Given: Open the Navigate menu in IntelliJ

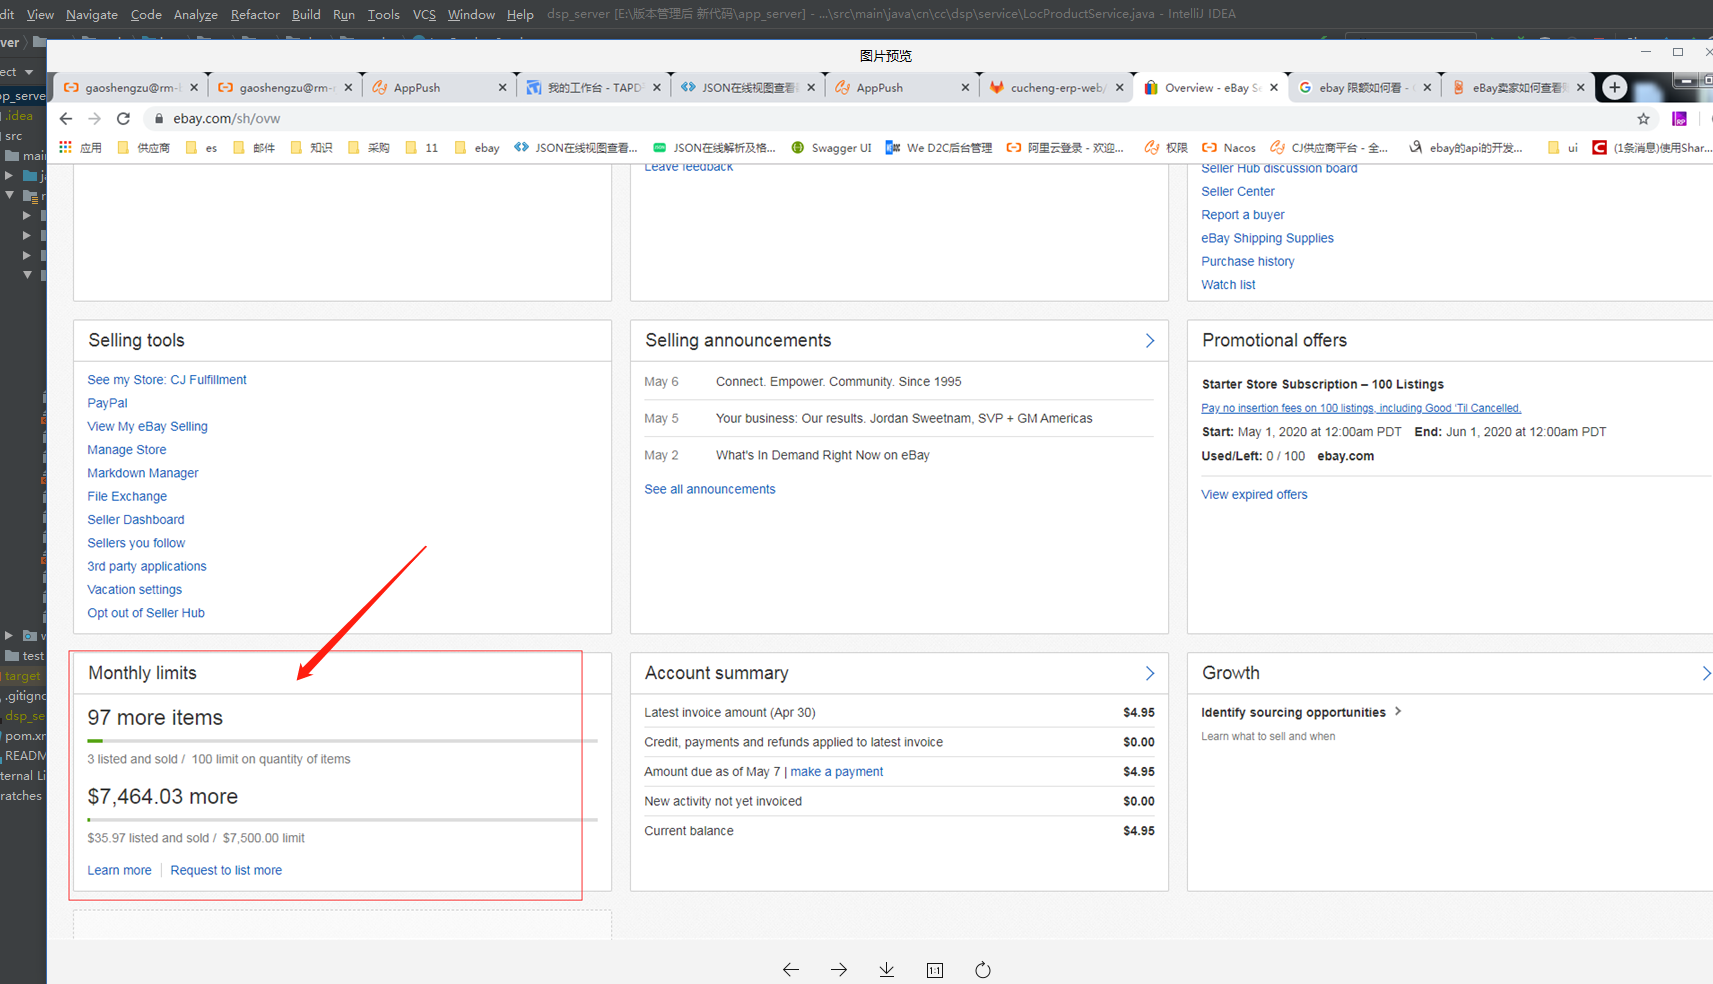Looking at the screenshot, I should point(92,14).
